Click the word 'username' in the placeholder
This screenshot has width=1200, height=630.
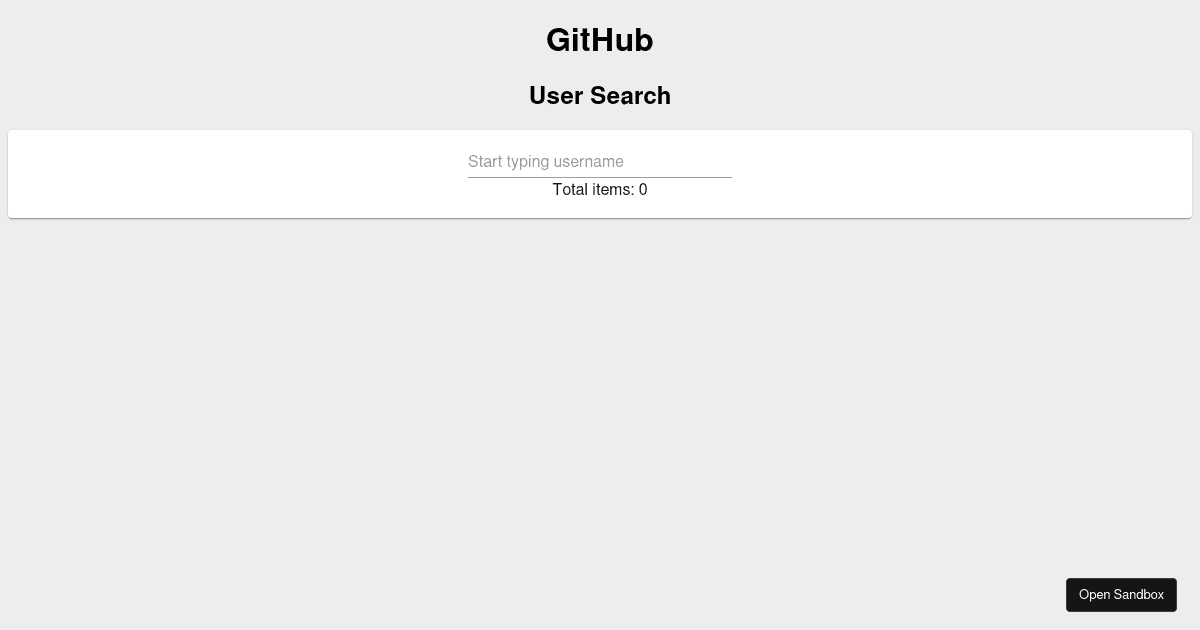coord(589,162)
